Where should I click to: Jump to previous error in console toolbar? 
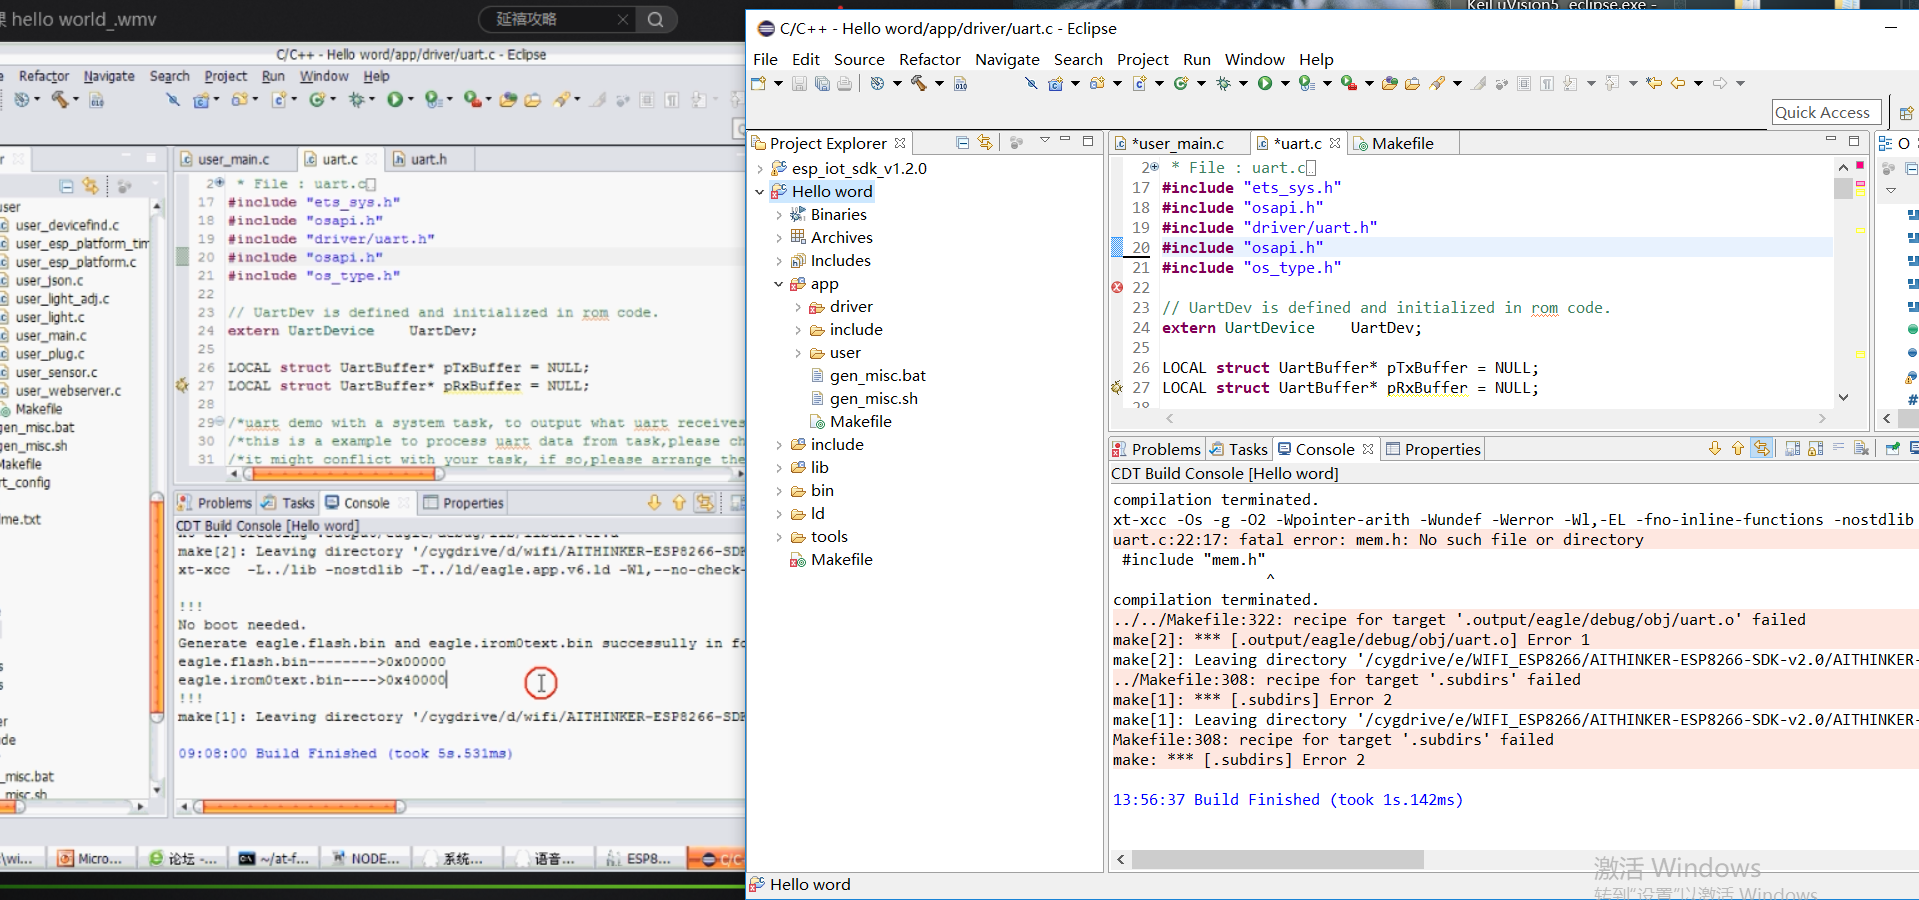pos(1738,449)
